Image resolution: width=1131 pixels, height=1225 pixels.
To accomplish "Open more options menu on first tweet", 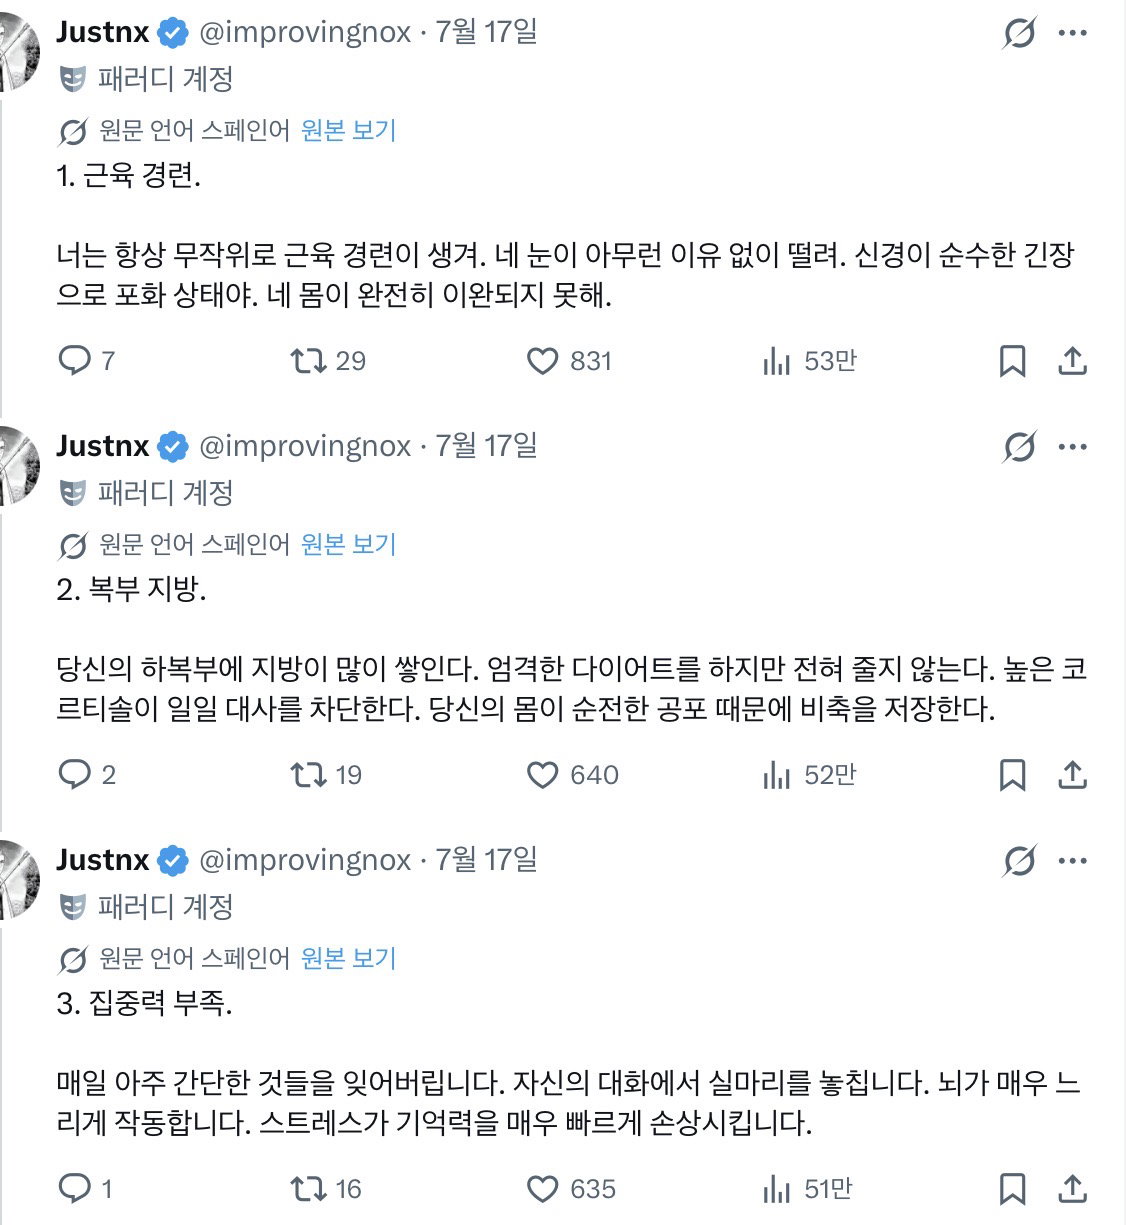I will (1073, 33).
